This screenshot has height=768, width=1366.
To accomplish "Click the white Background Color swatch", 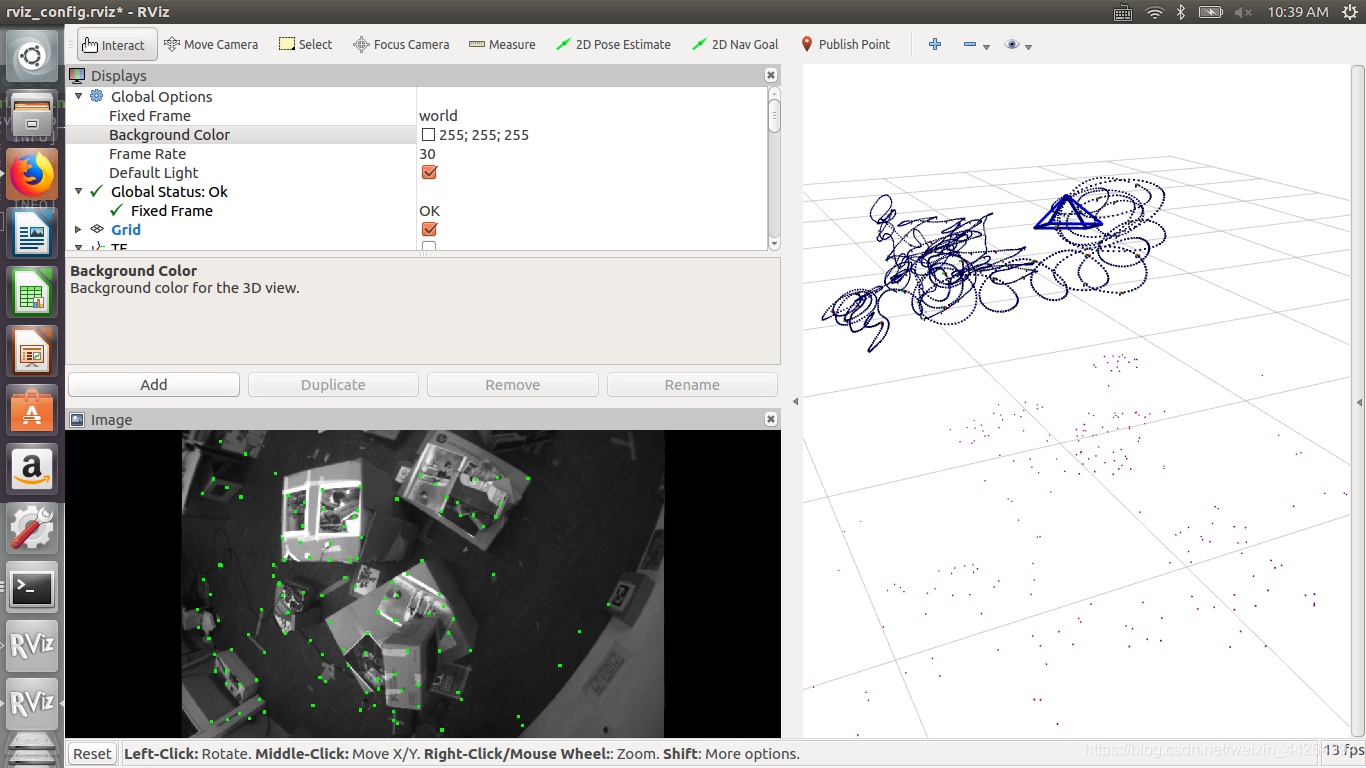I will 428,134.
